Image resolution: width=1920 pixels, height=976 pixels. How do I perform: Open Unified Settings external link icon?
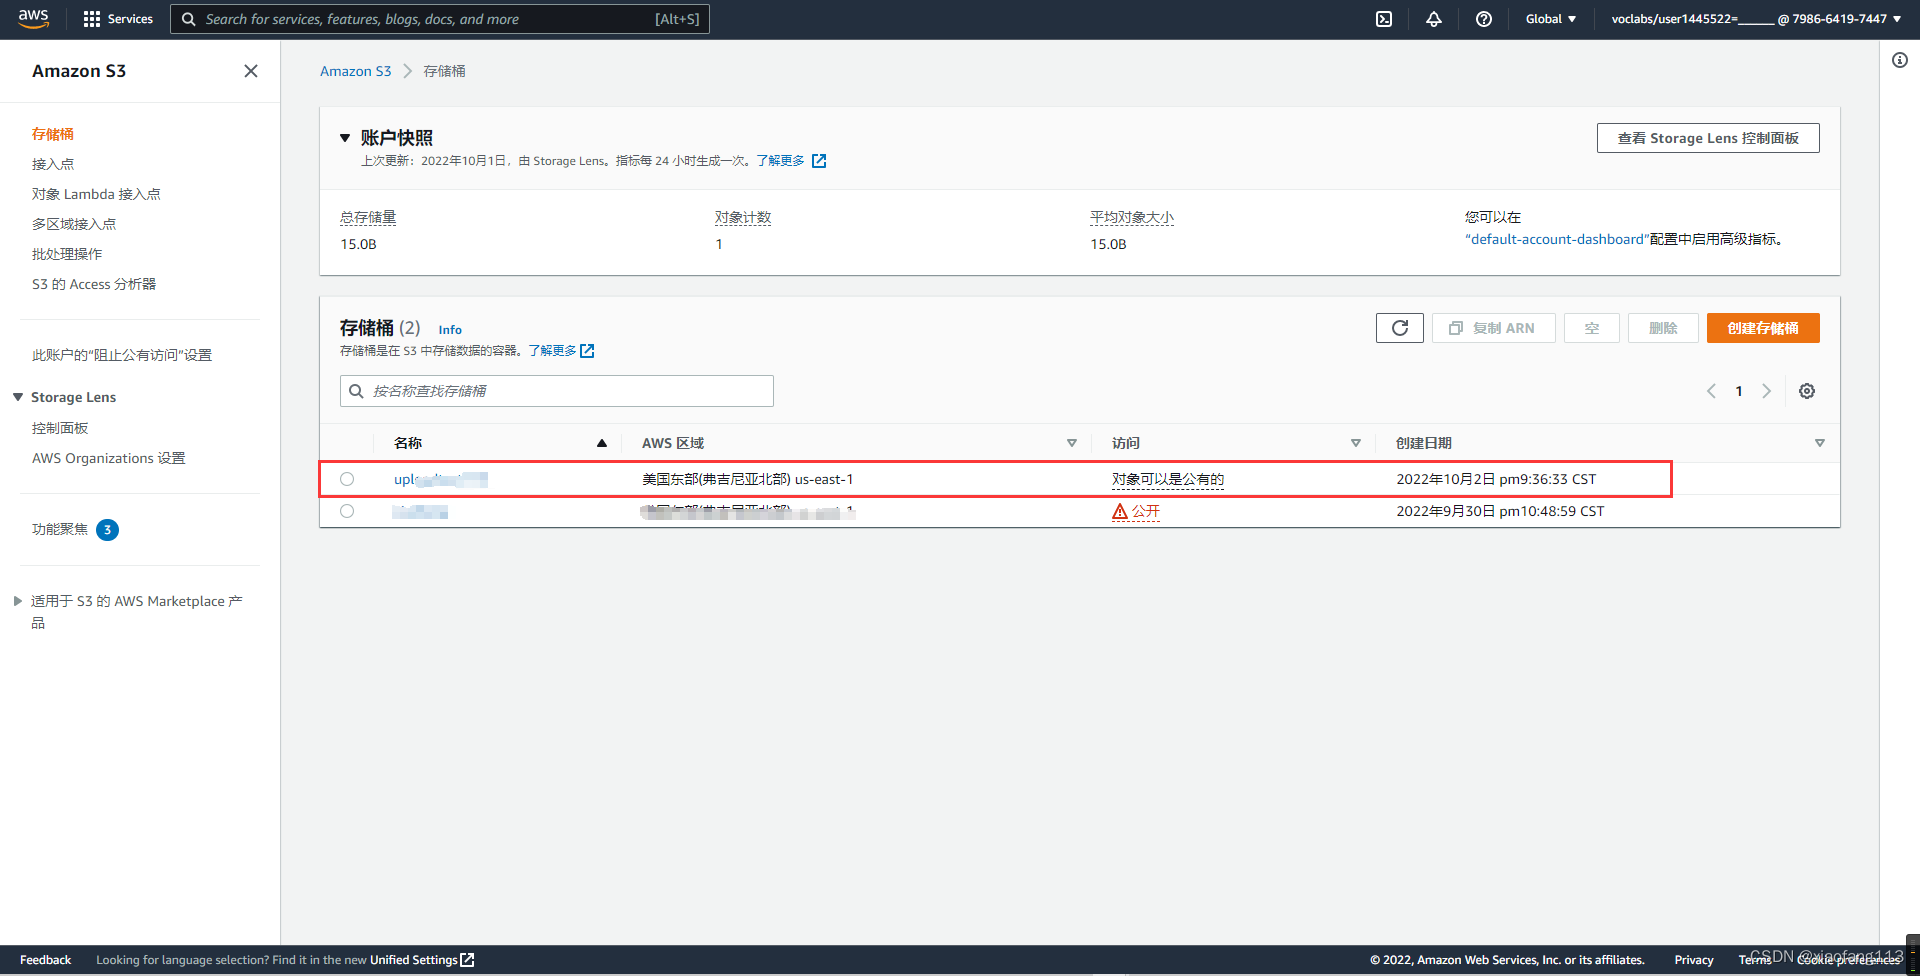467,960
